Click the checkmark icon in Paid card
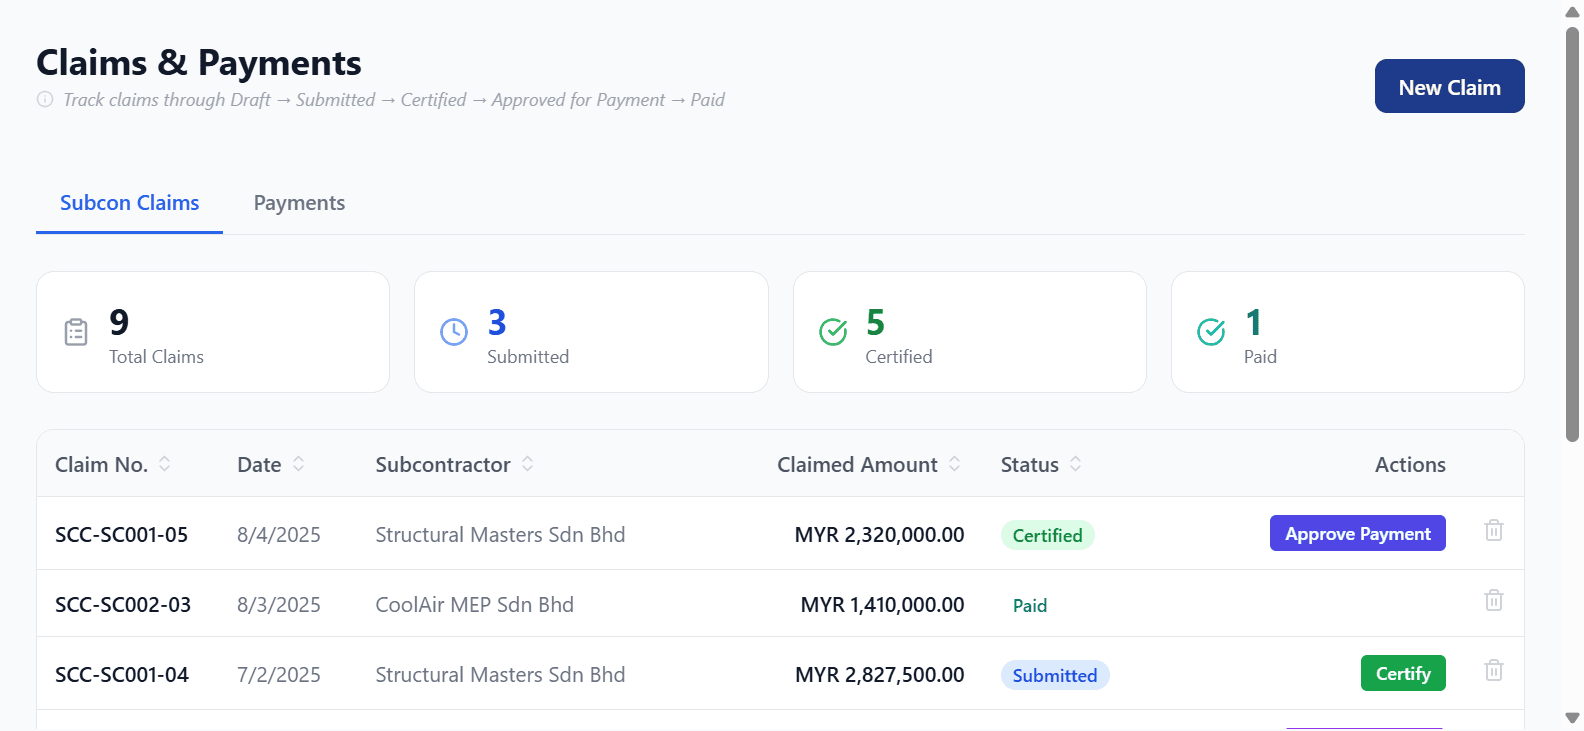 [1211, 332]
